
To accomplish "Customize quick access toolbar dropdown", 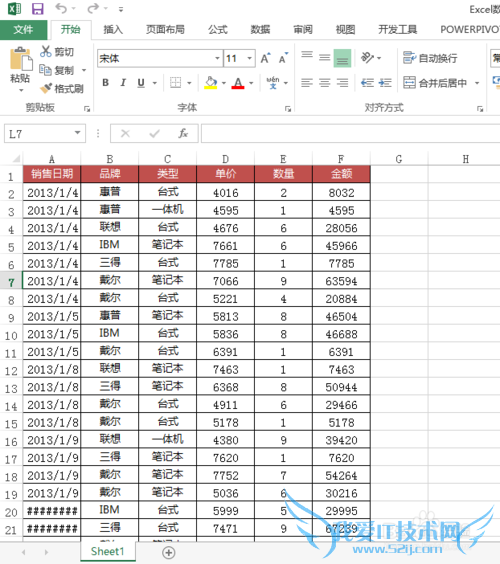I will pyautogui.click(x=121, y=9).
